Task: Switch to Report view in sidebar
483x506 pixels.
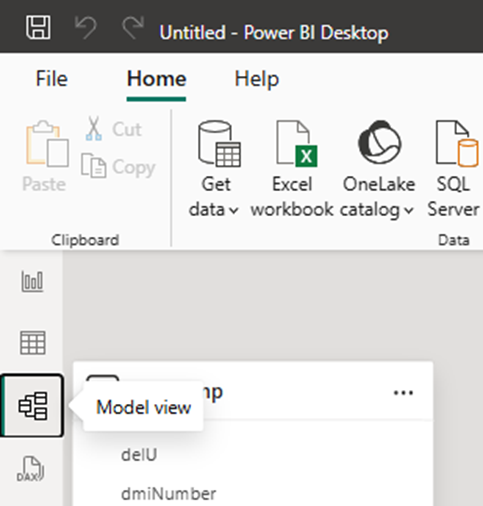Action: [x=32, y=281]
